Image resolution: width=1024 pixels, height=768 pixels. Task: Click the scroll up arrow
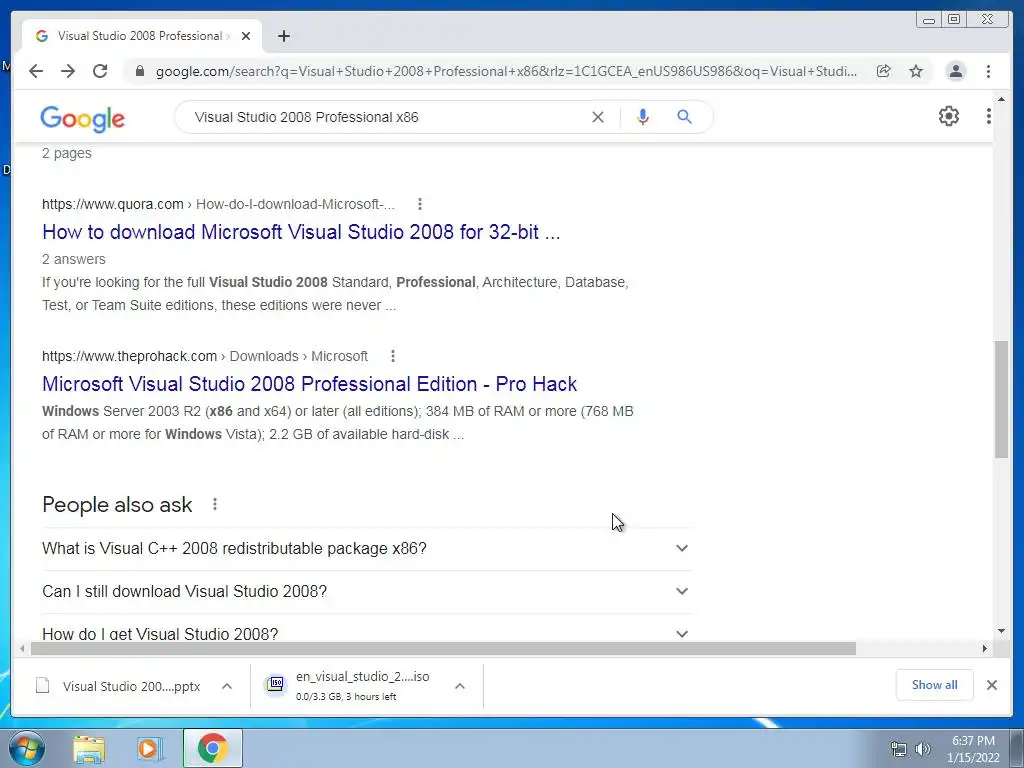click(x=1001, y=99)
